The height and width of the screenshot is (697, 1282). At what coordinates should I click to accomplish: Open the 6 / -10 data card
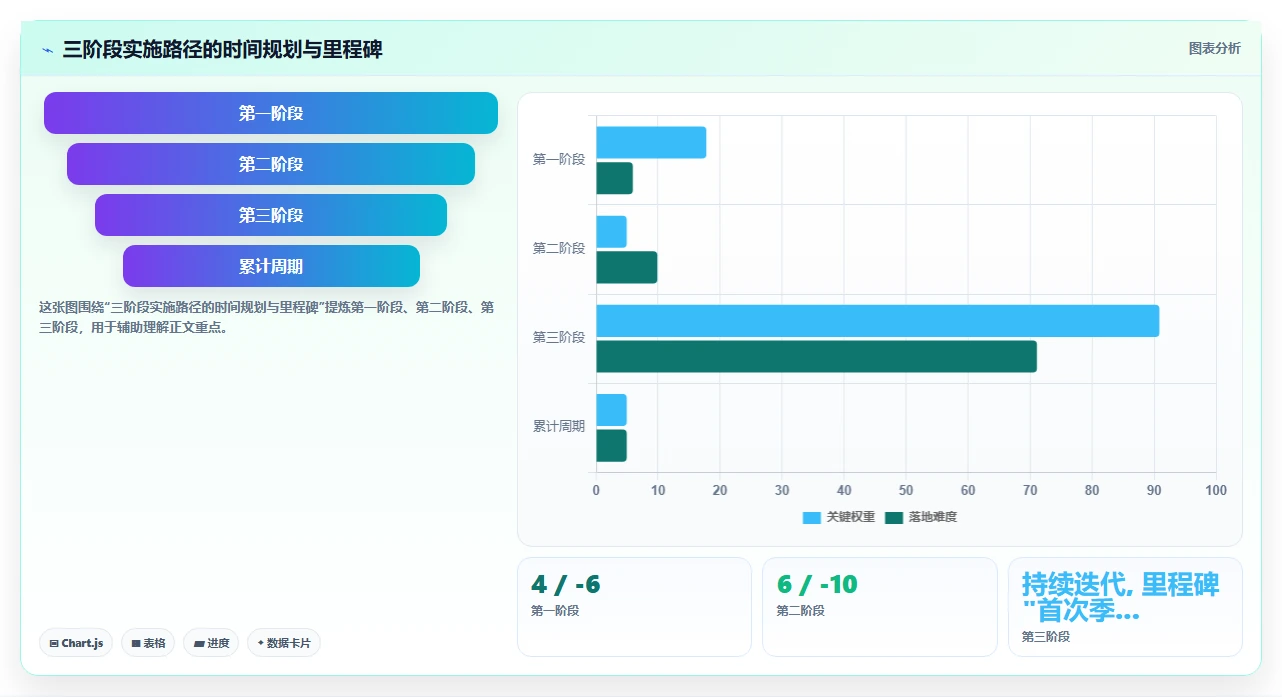(x=880, y=607)
